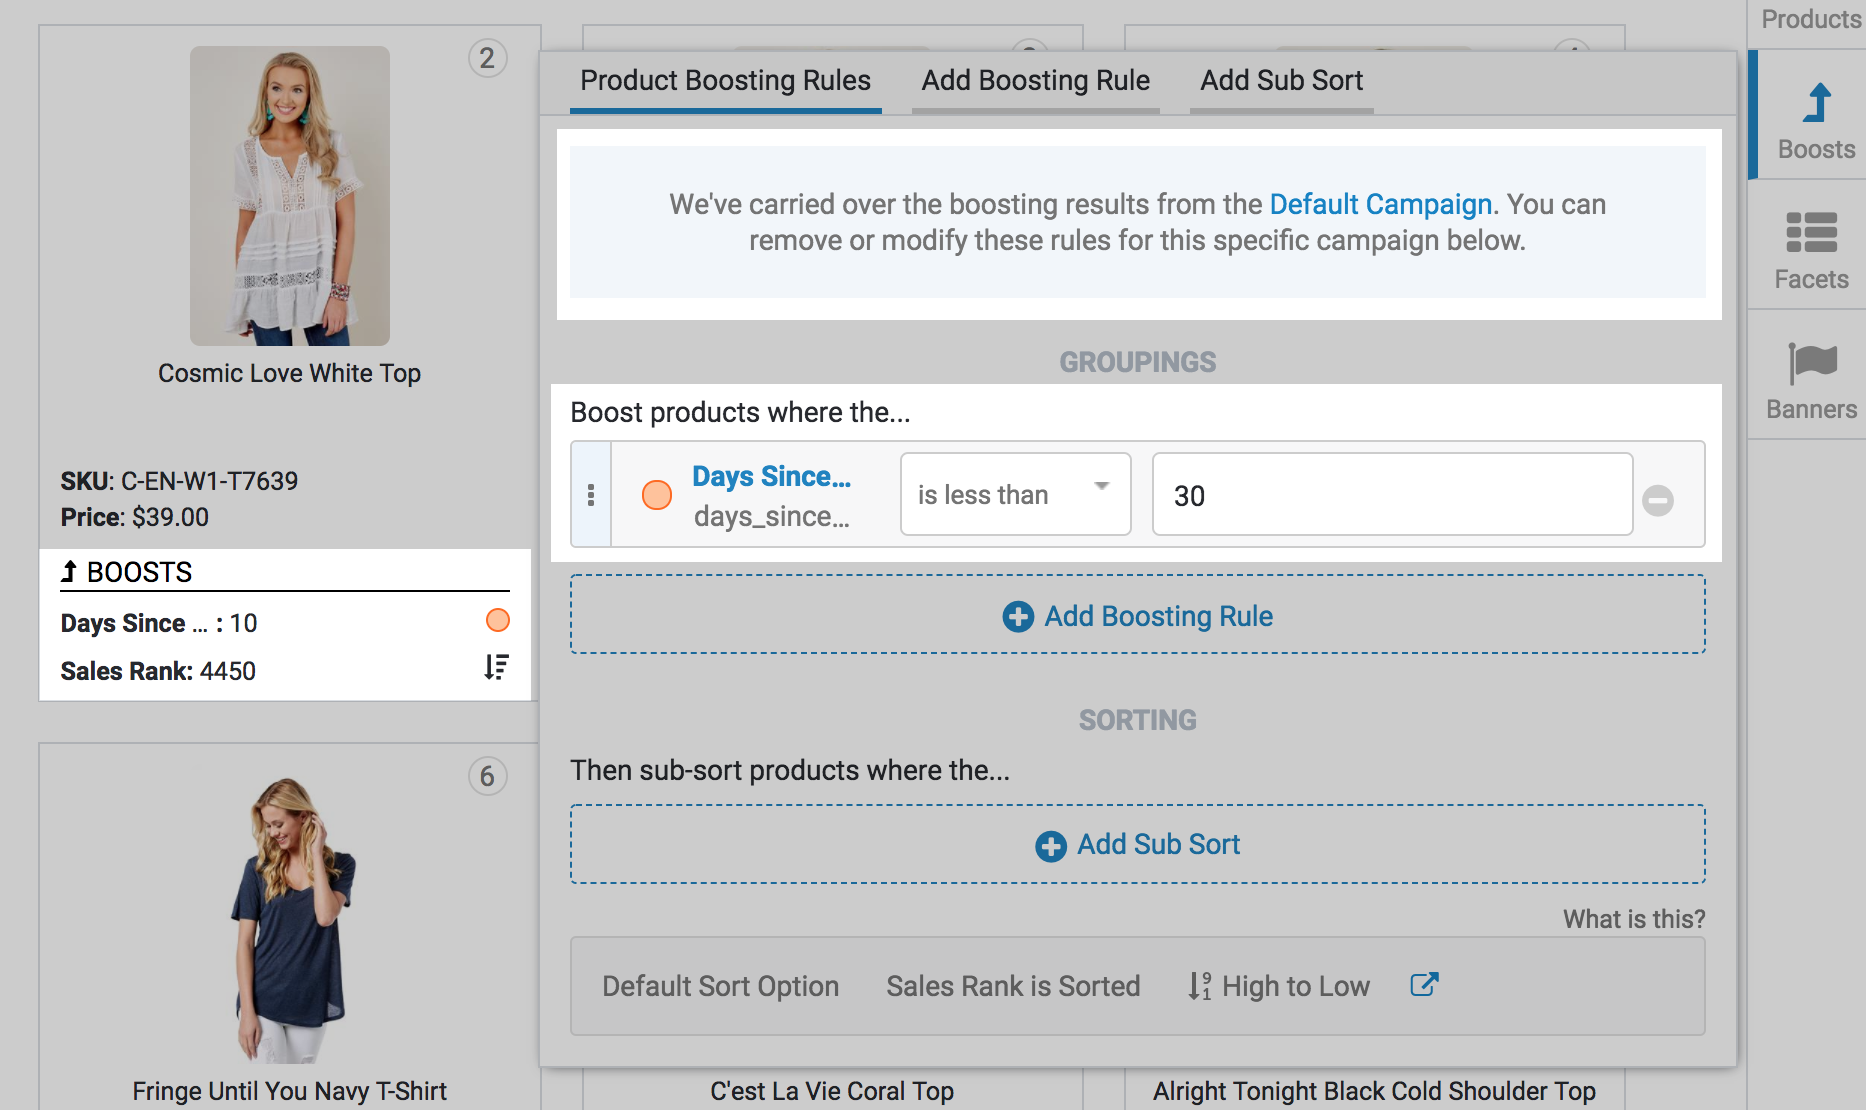Switch to the Add Sub Sort tab
Screen dimensions: 1866x1110
[1281, 81]
